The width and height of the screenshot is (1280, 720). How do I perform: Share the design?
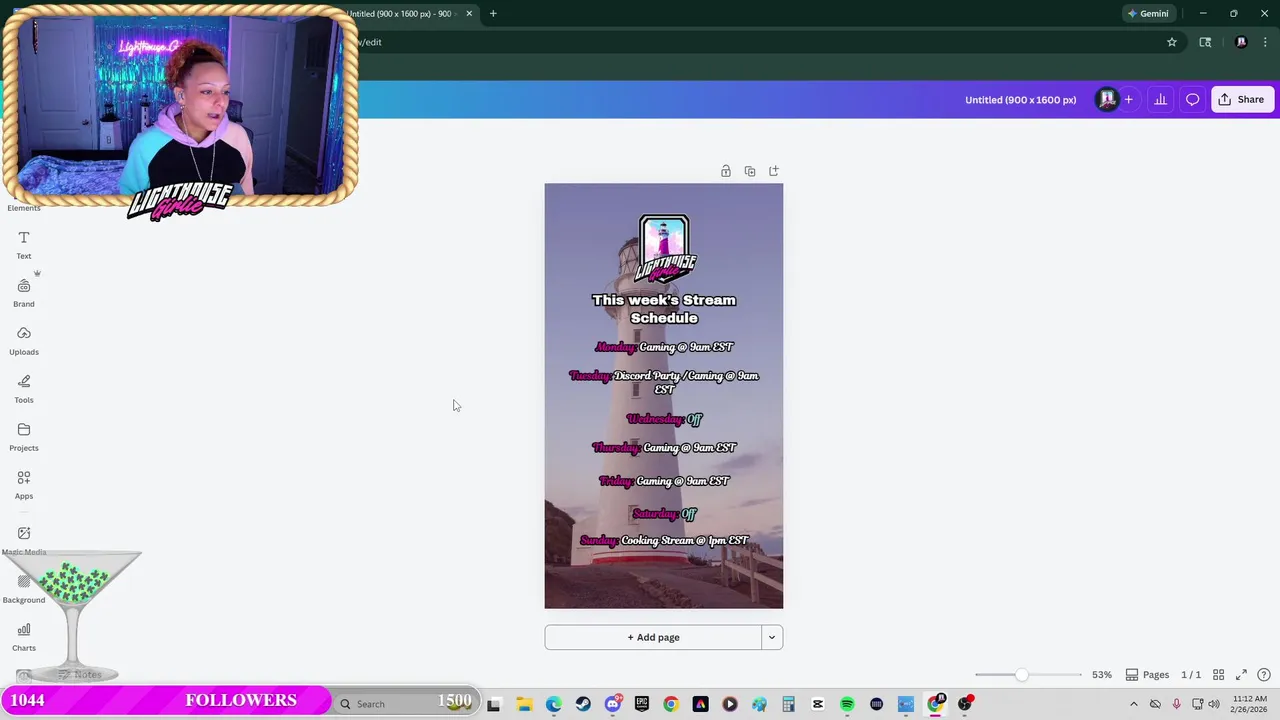click(x=1242, y=99)
